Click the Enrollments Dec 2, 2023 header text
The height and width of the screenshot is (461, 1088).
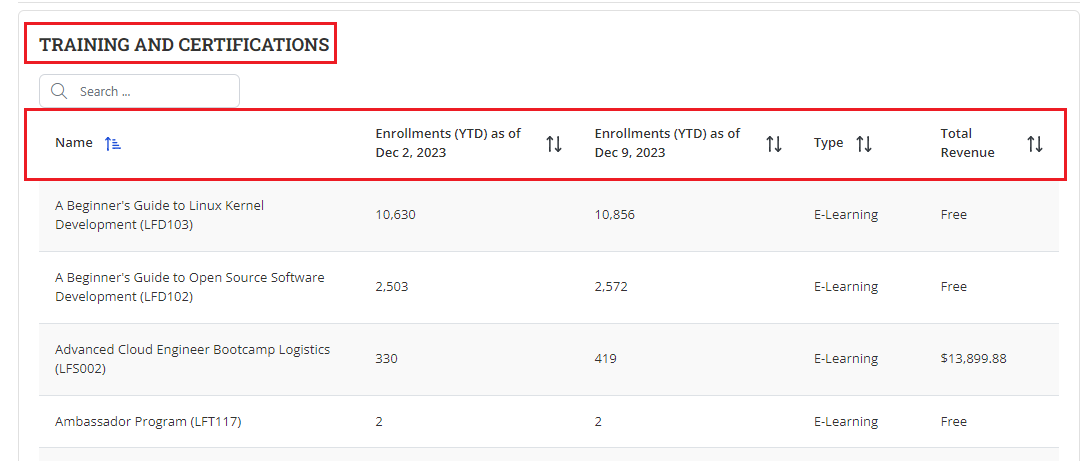[x=448, y=143]
